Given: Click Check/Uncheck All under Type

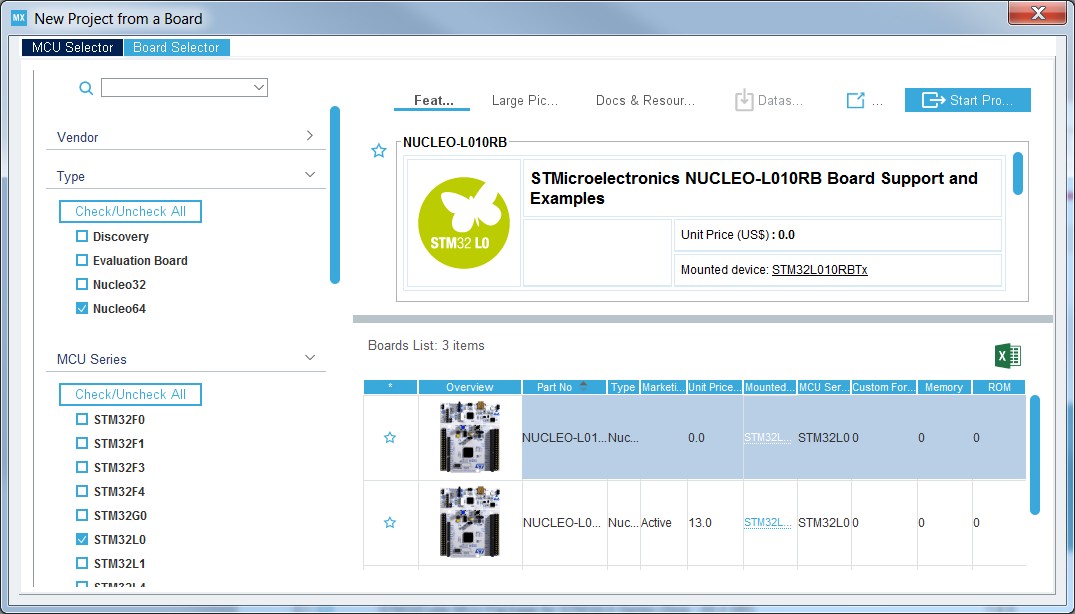Looking at the screenshot, I should [x=130, y=211].
